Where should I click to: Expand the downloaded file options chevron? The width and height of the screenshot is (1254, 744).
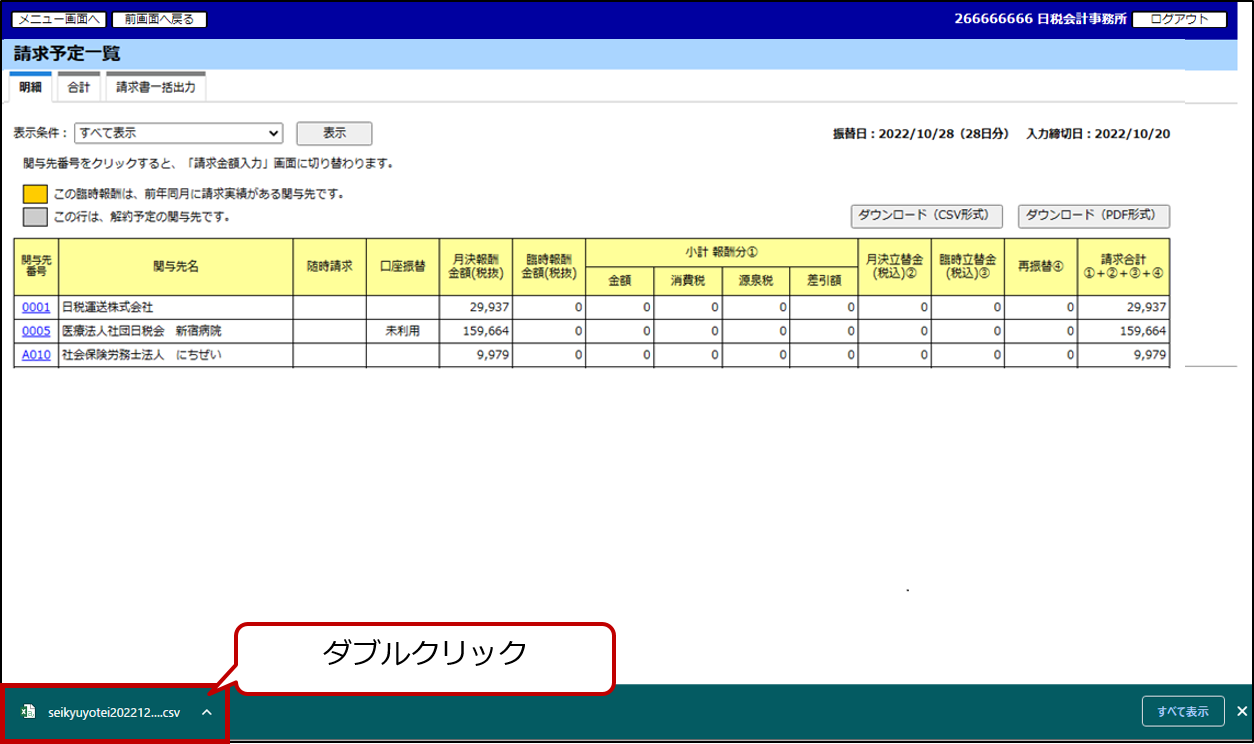206,712
